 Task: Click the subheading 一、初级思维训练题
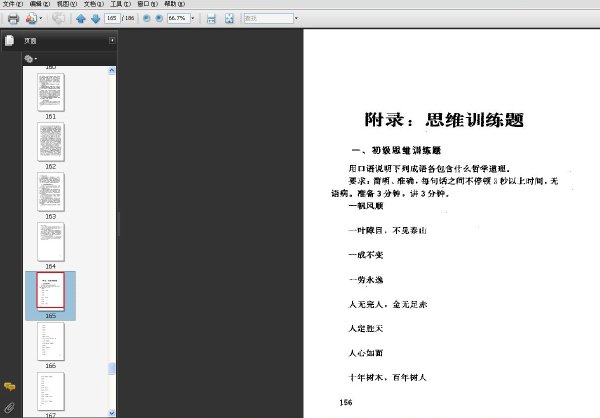tap(396, 150)
